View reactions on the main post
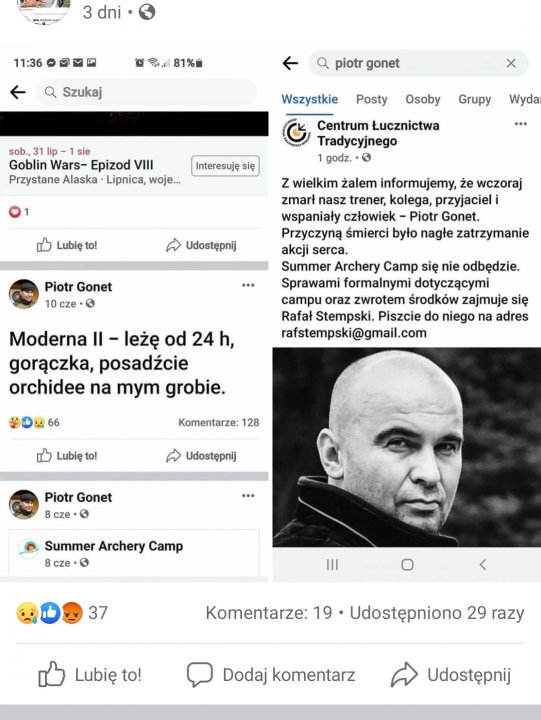Image resolution: width=541 pixels, height=720 pixels. [x=62, y=613]
